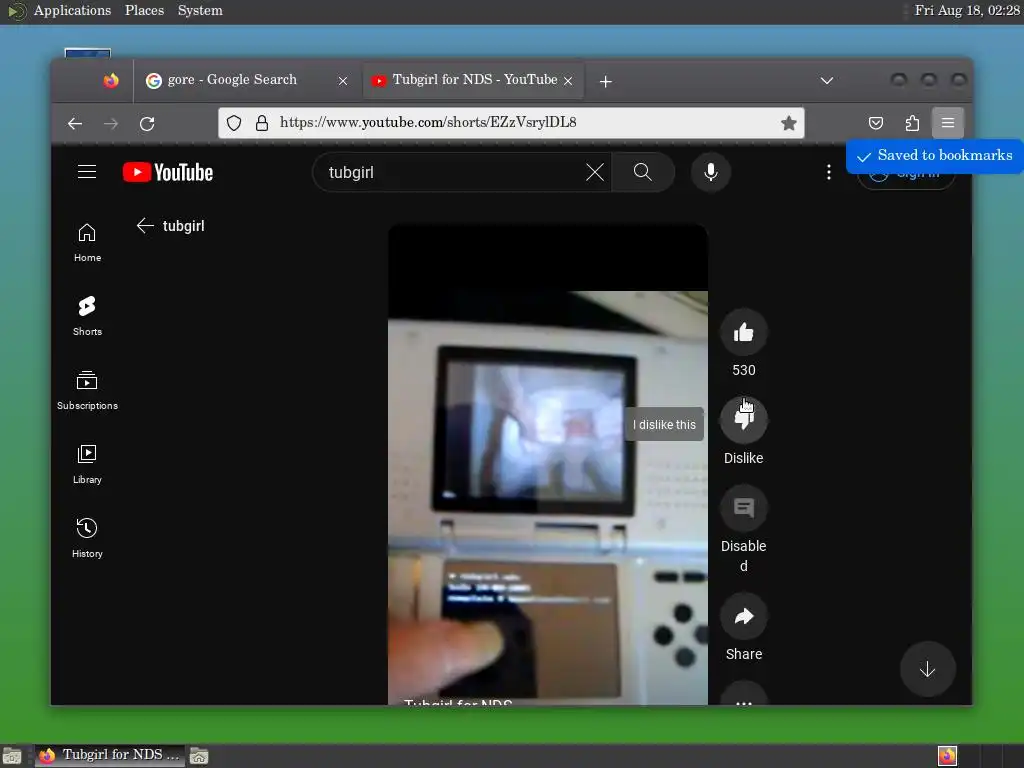Viewport: 1024px width, 768px height.
Task: Open Applications menu in top panel
Action: coord(72,10)
